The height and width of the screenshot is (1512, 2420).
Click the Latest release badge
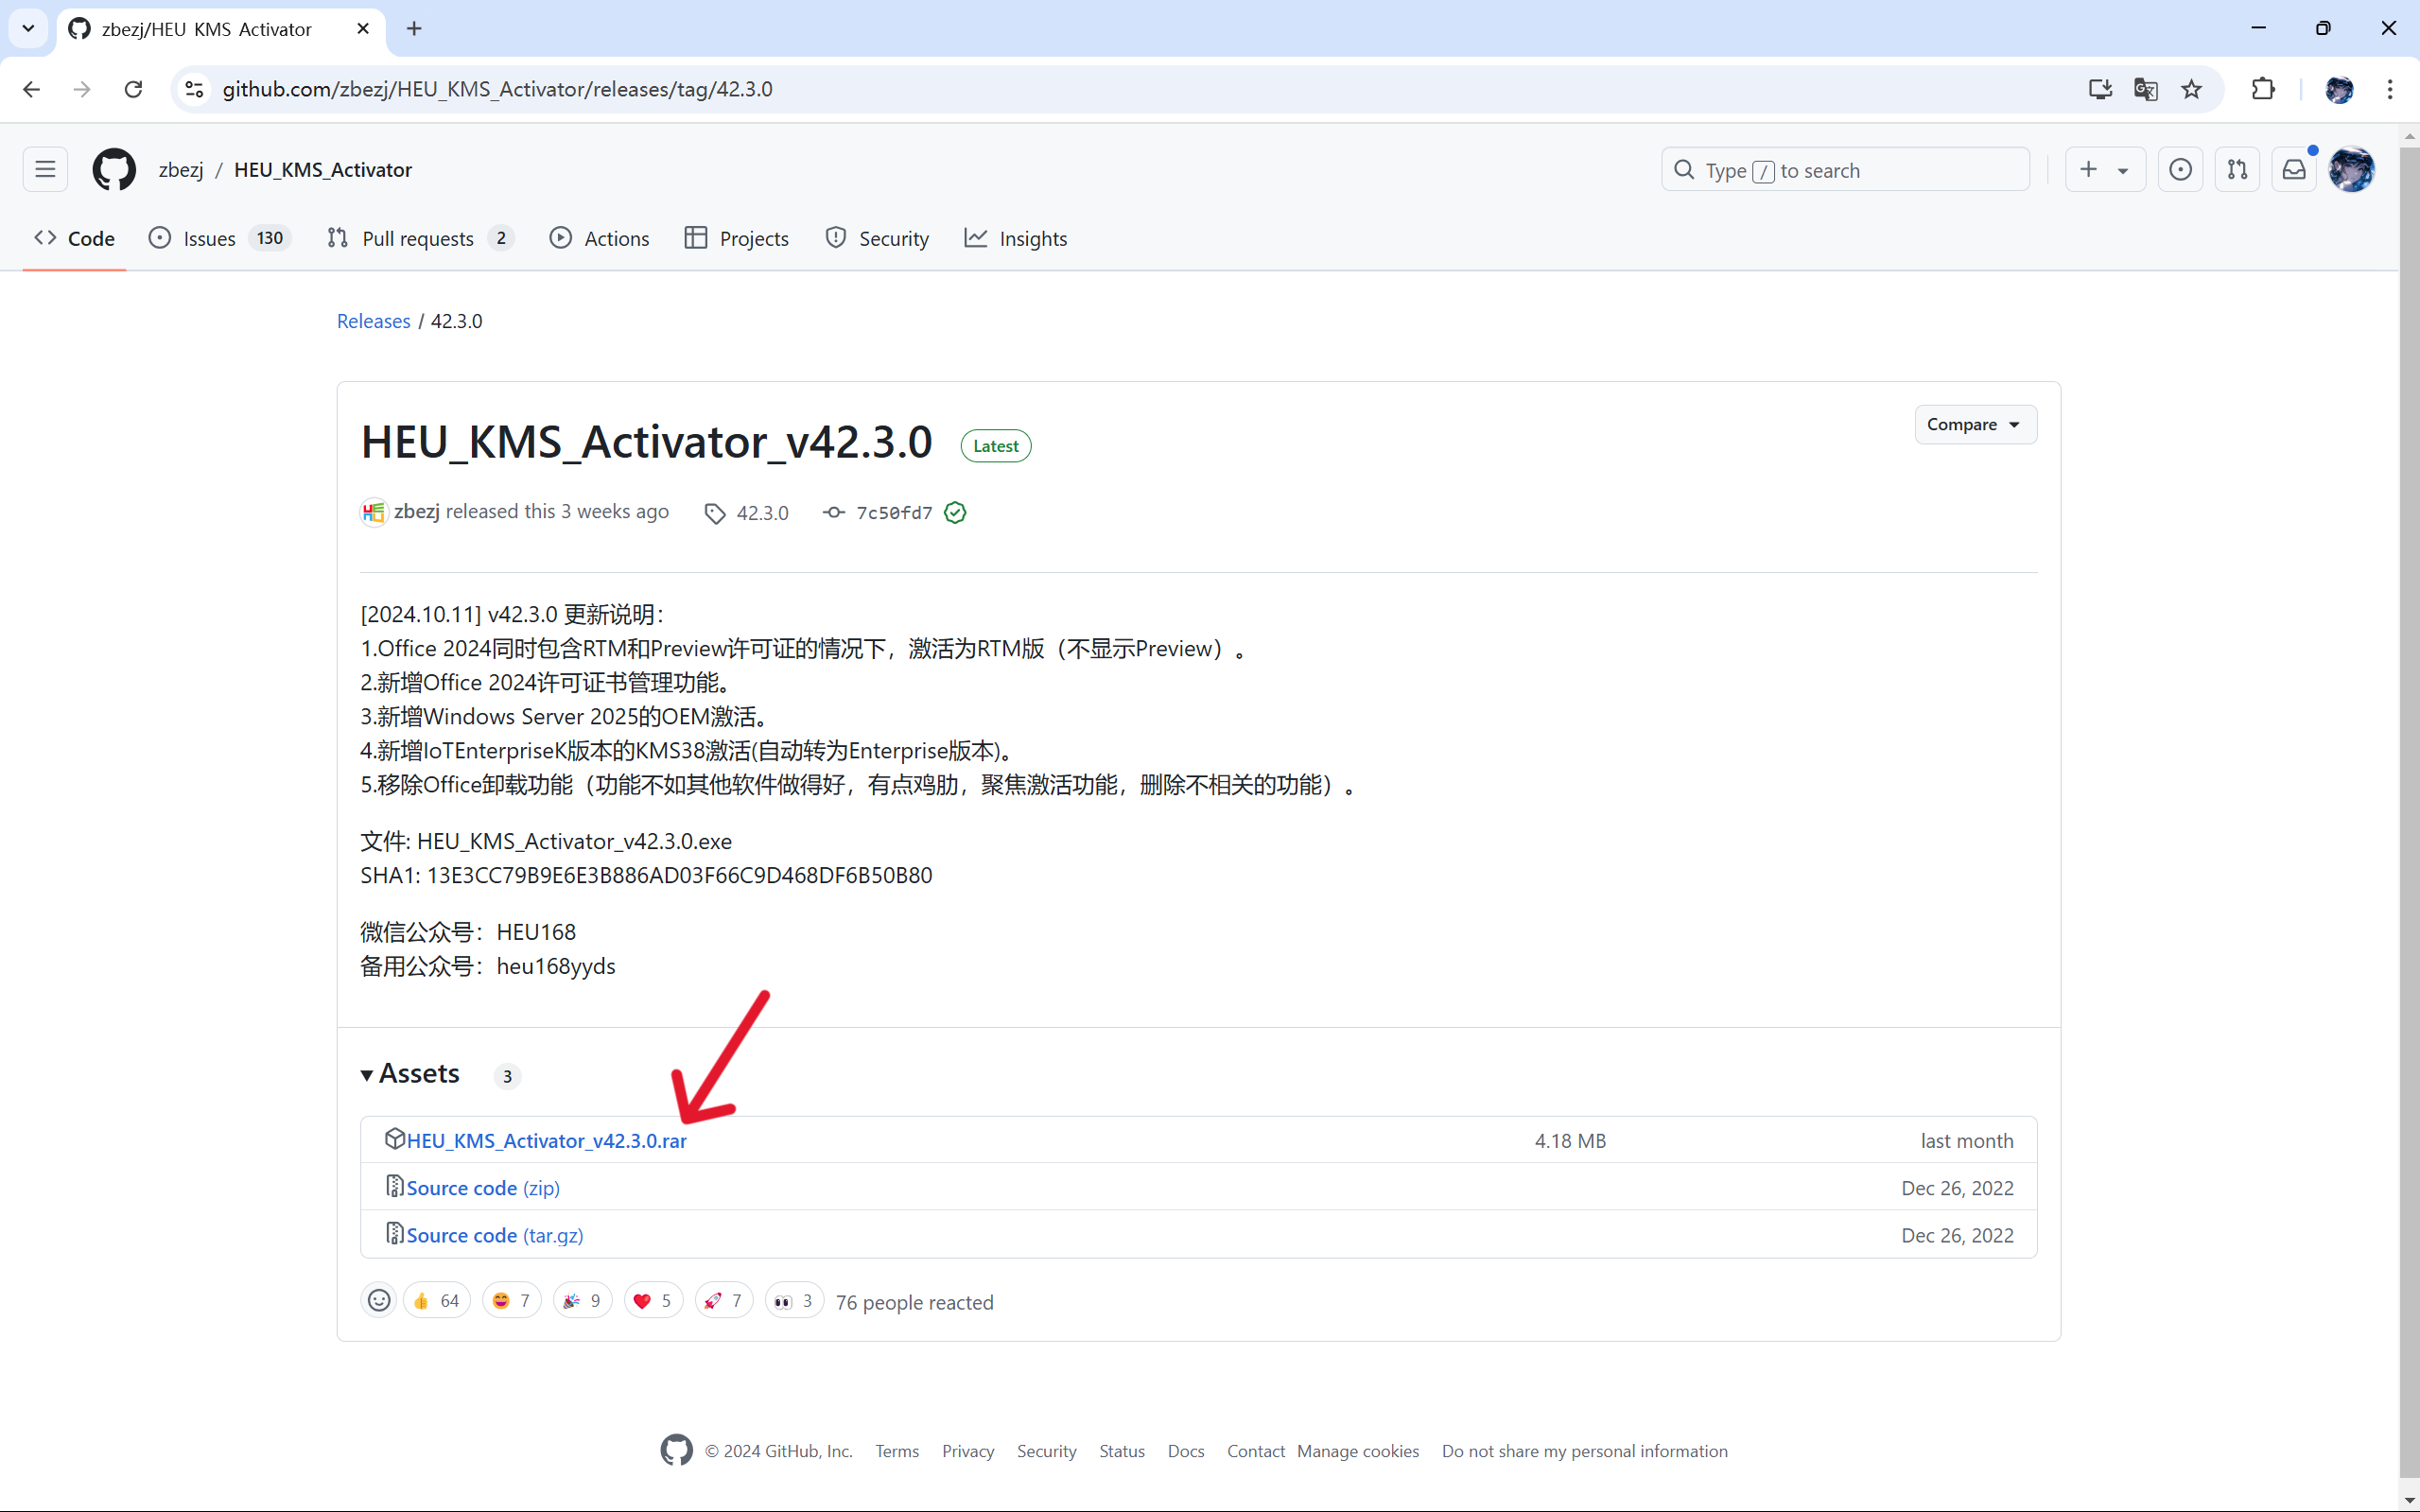[996, 446]
